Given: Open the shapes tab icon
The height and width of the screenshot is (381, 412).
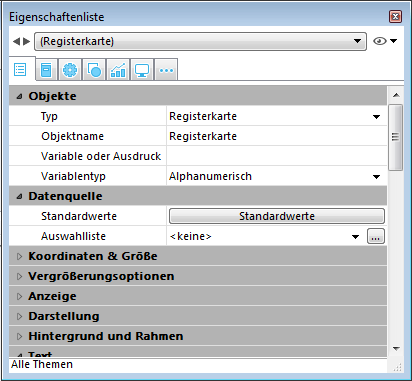Looking at the screenshot, I should pyautogui.click(x=94, y=70).
